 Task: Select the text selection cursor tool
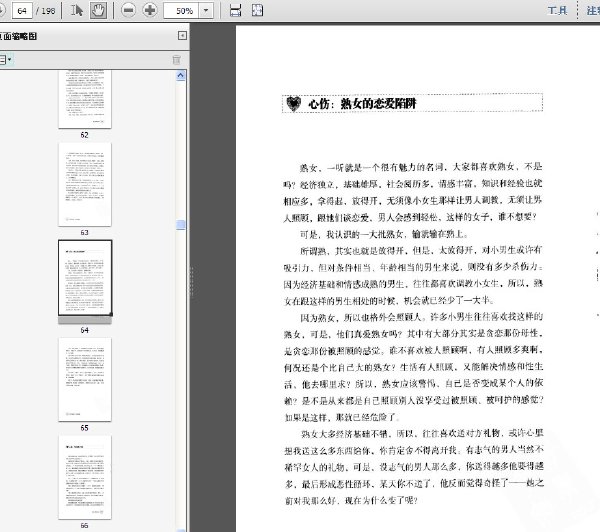pyautogui.click(x=77, y=10)
